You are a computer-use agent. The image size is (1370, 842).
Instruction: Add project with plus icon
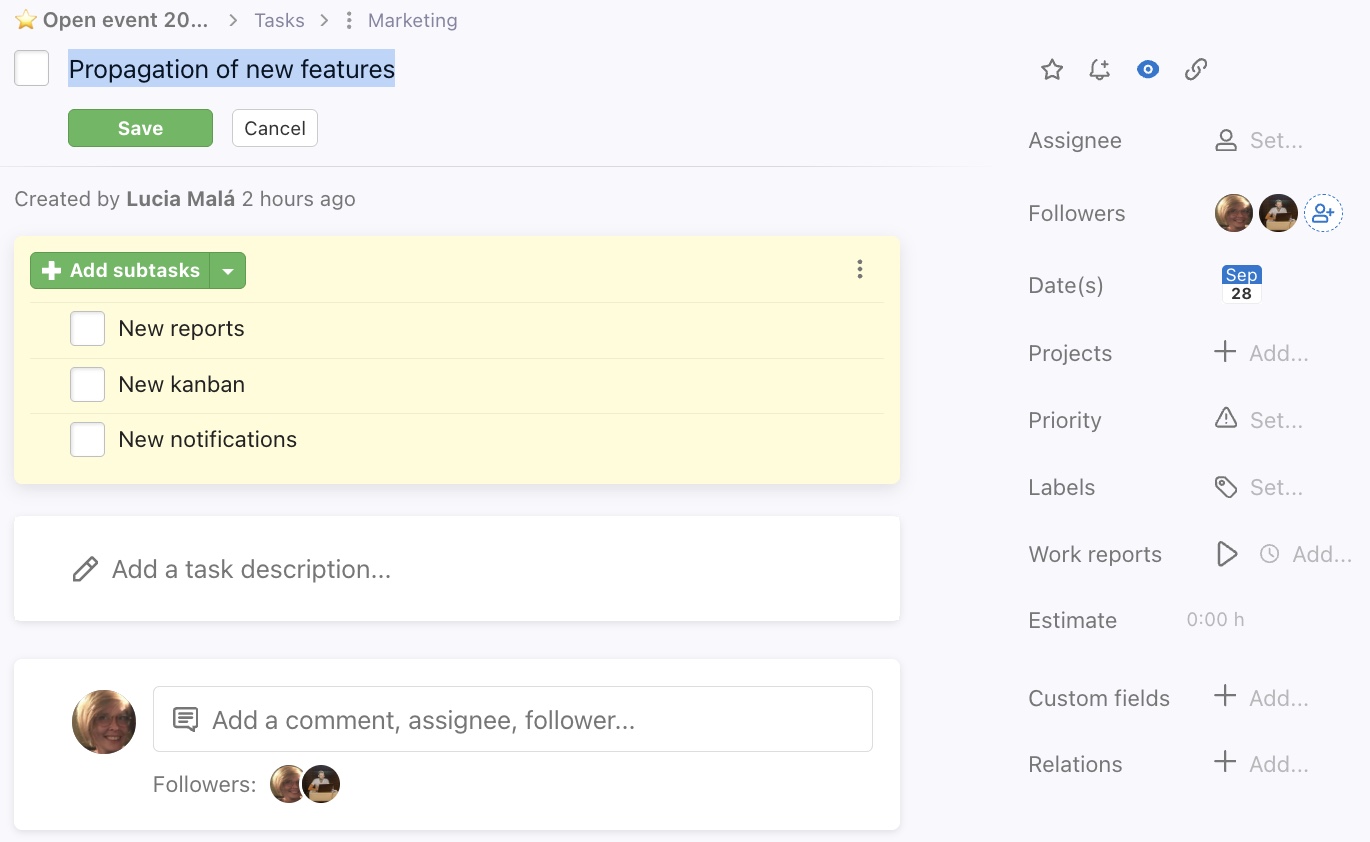pos(1225,352)
